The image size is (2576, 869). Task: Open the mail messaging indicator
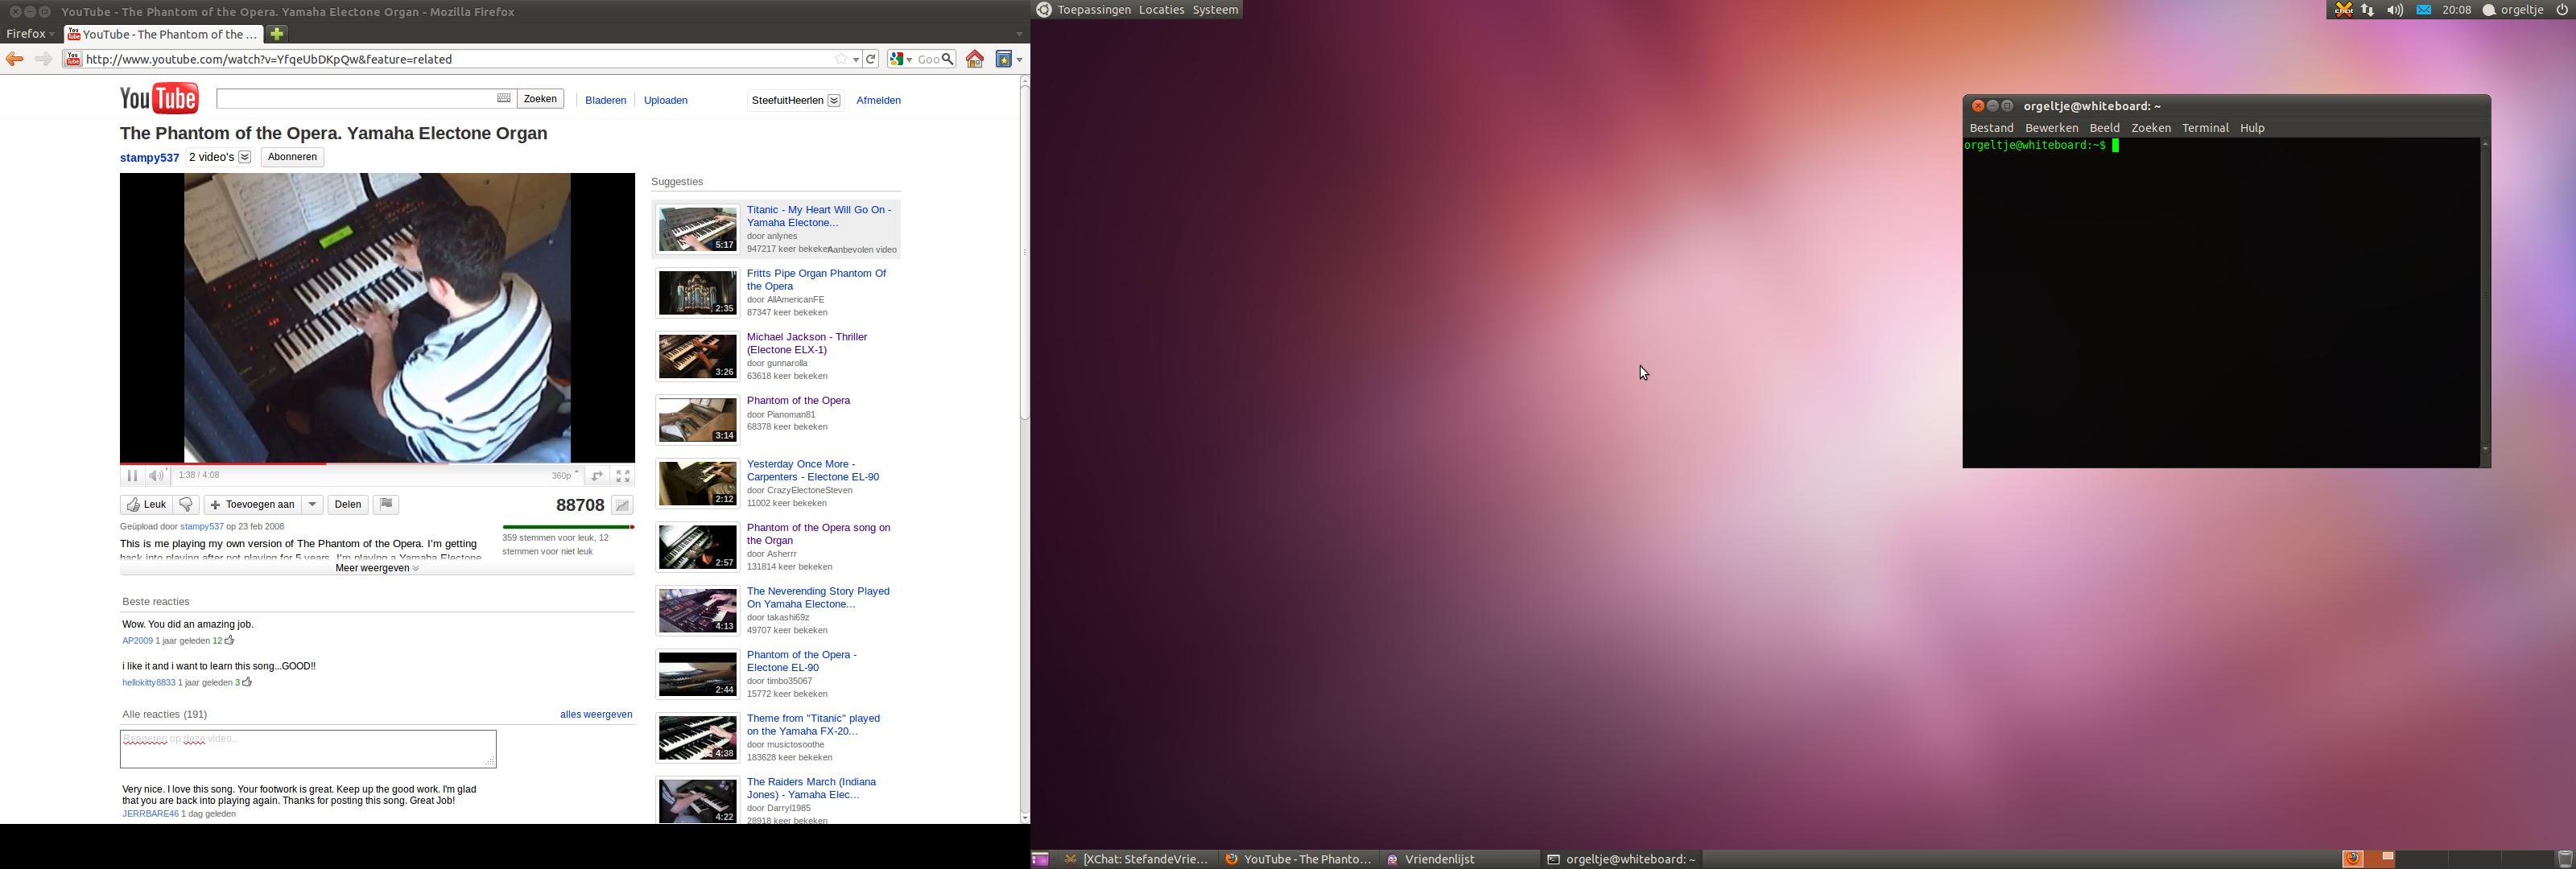(2424, 10)
